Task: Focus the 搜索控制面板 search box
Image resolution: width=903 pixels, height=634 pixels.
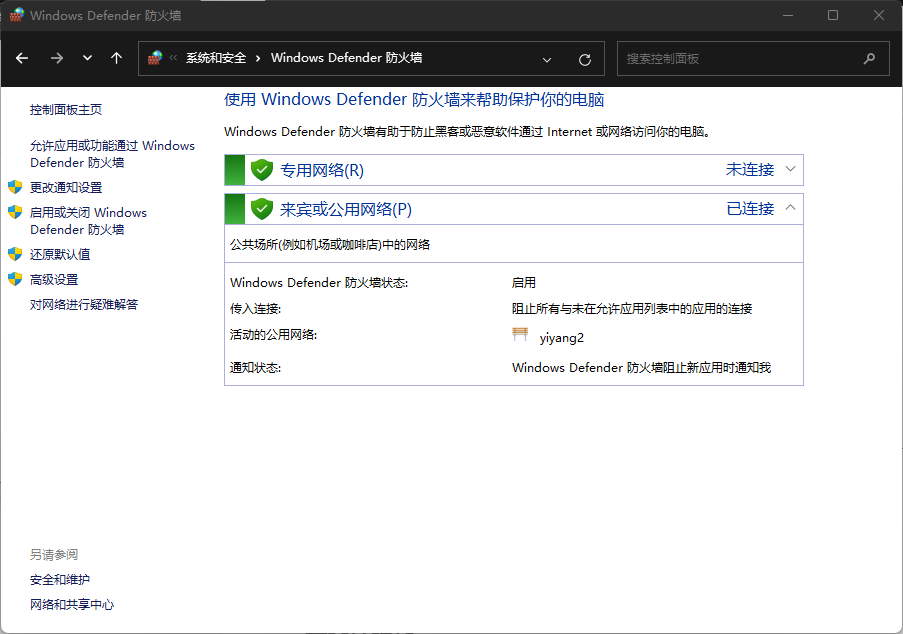Action: 754,58
